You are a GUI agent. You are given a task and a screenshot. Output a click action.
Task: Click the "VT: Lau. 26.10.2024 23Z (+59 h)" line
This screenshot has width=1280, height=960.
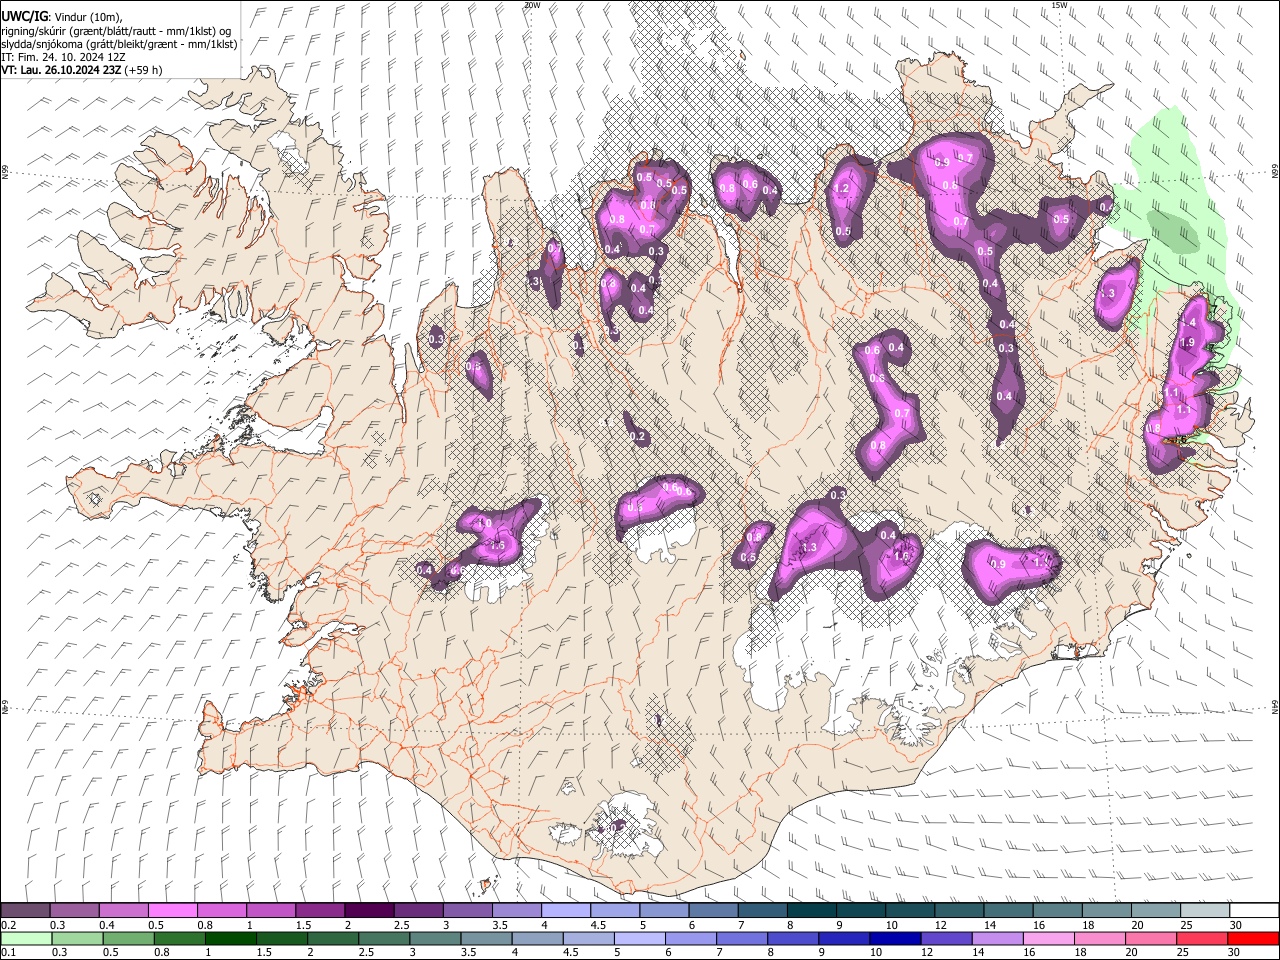(82, 70)
